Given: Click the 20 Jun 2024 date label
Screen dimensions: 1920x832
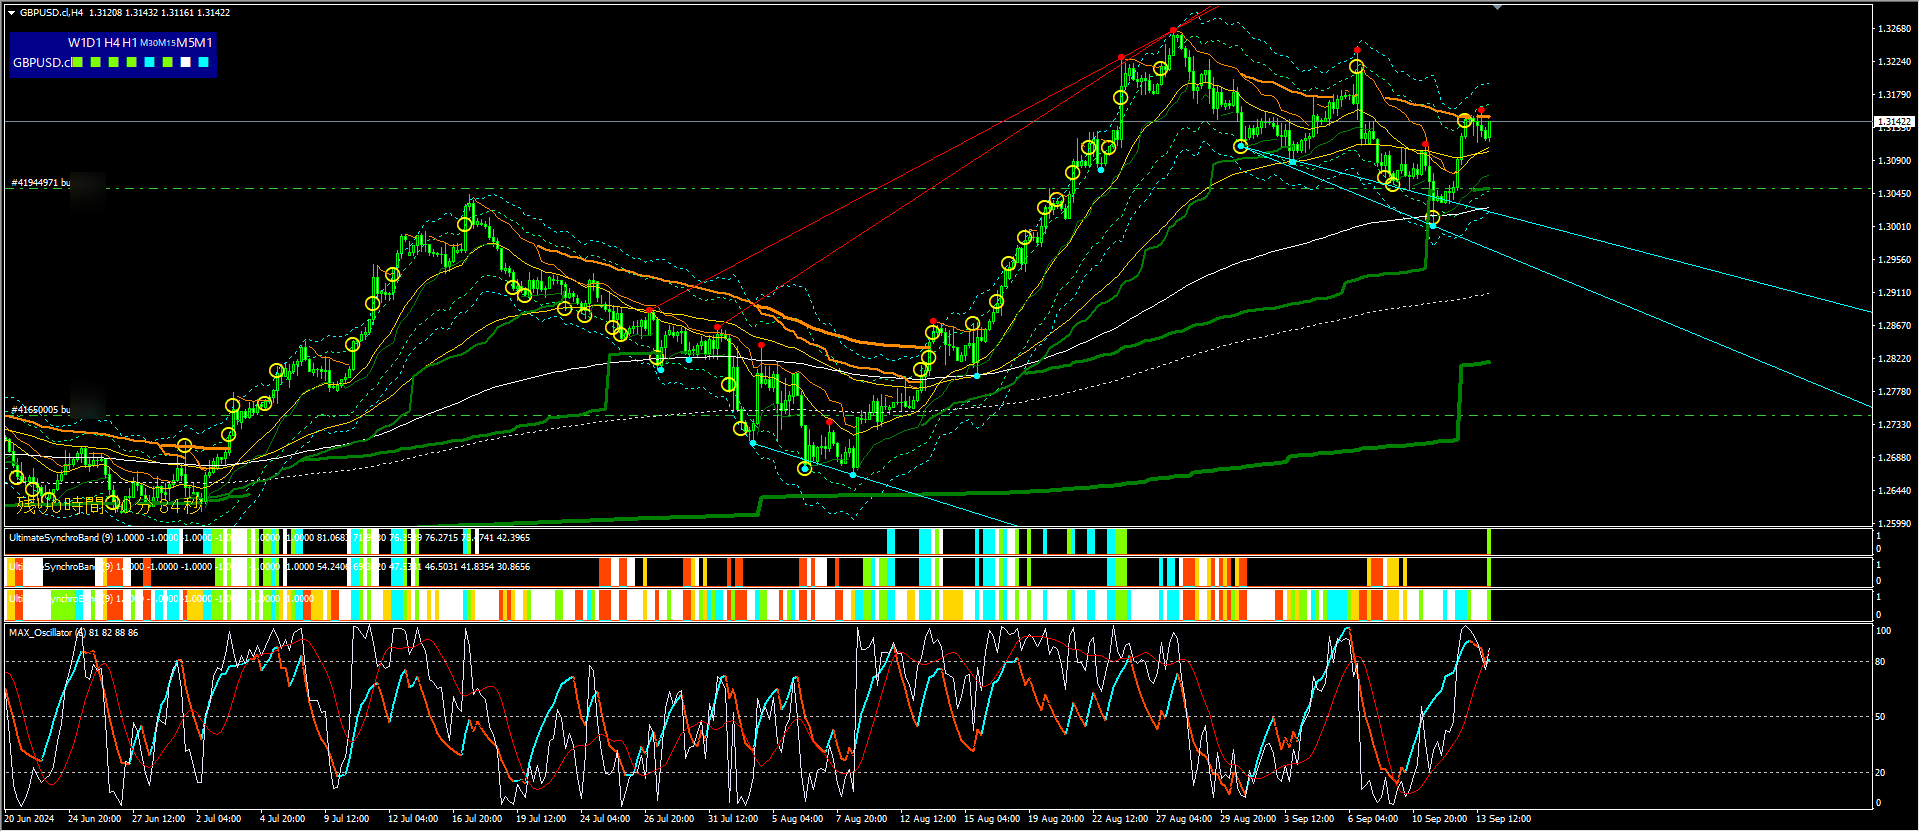Looking at the screenshot, I should click(30, 819).
